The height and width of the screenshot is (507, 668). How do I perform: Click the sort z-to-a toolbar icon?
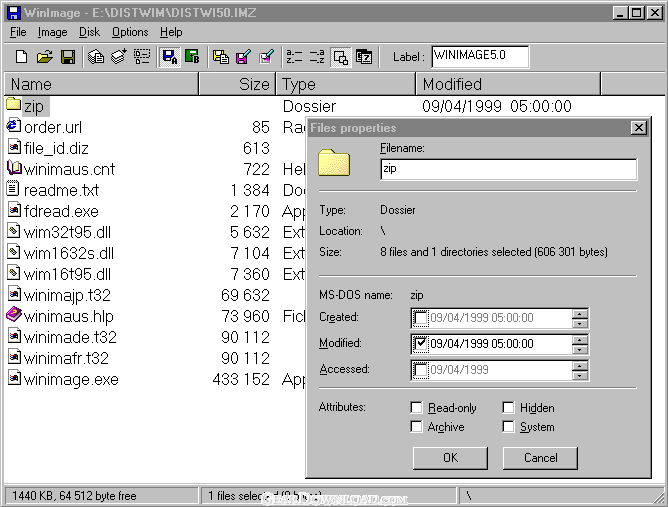pyautogui.click(x=317, y=57)
